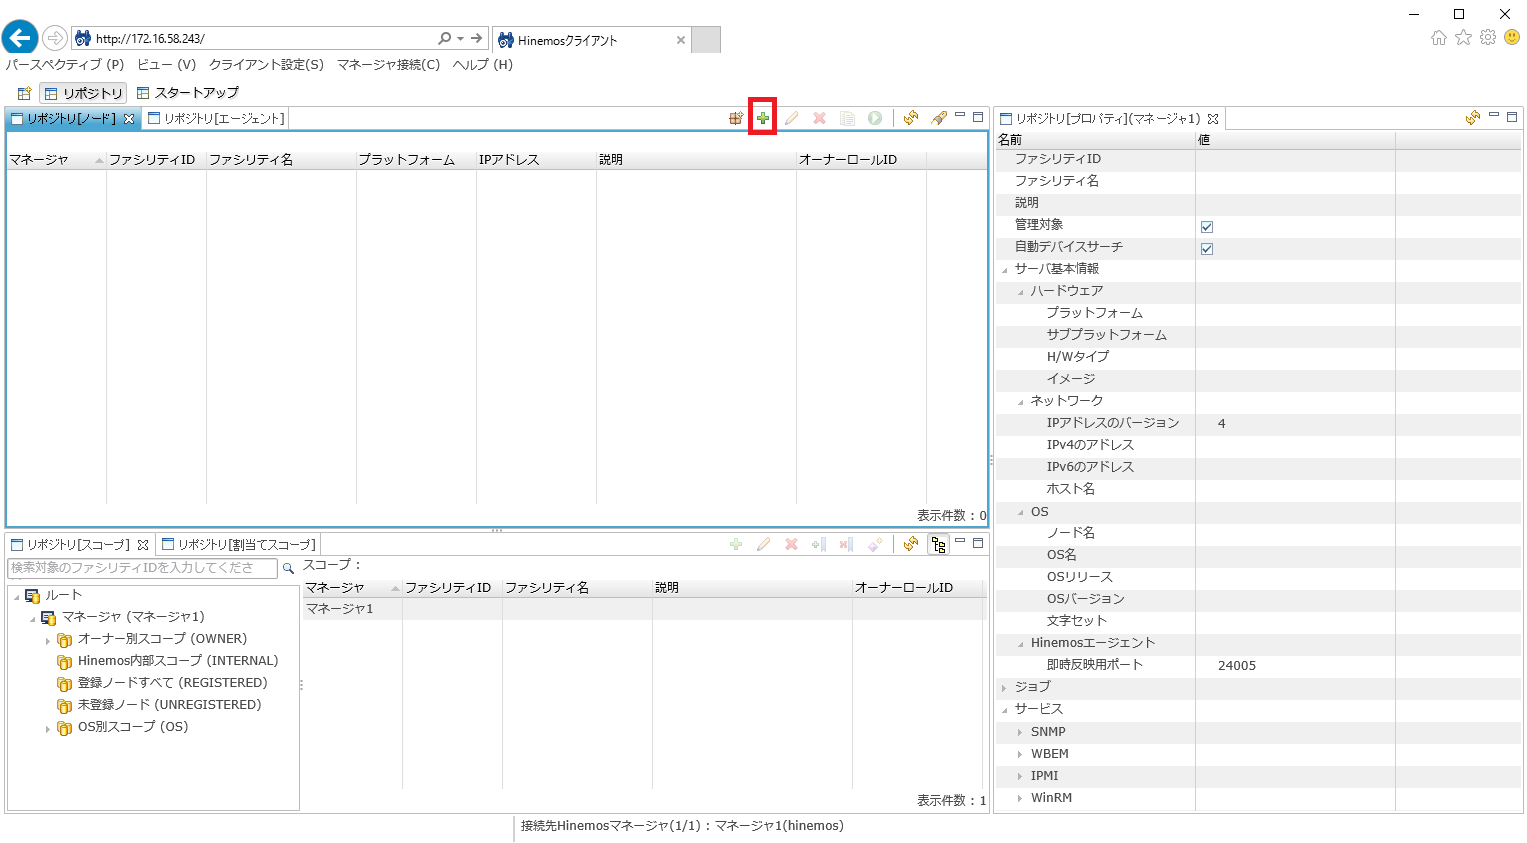Collapse the OS property group
Image resolution: width=1527 pixels, height=843 pixels.
click(x=1020, y=512)
